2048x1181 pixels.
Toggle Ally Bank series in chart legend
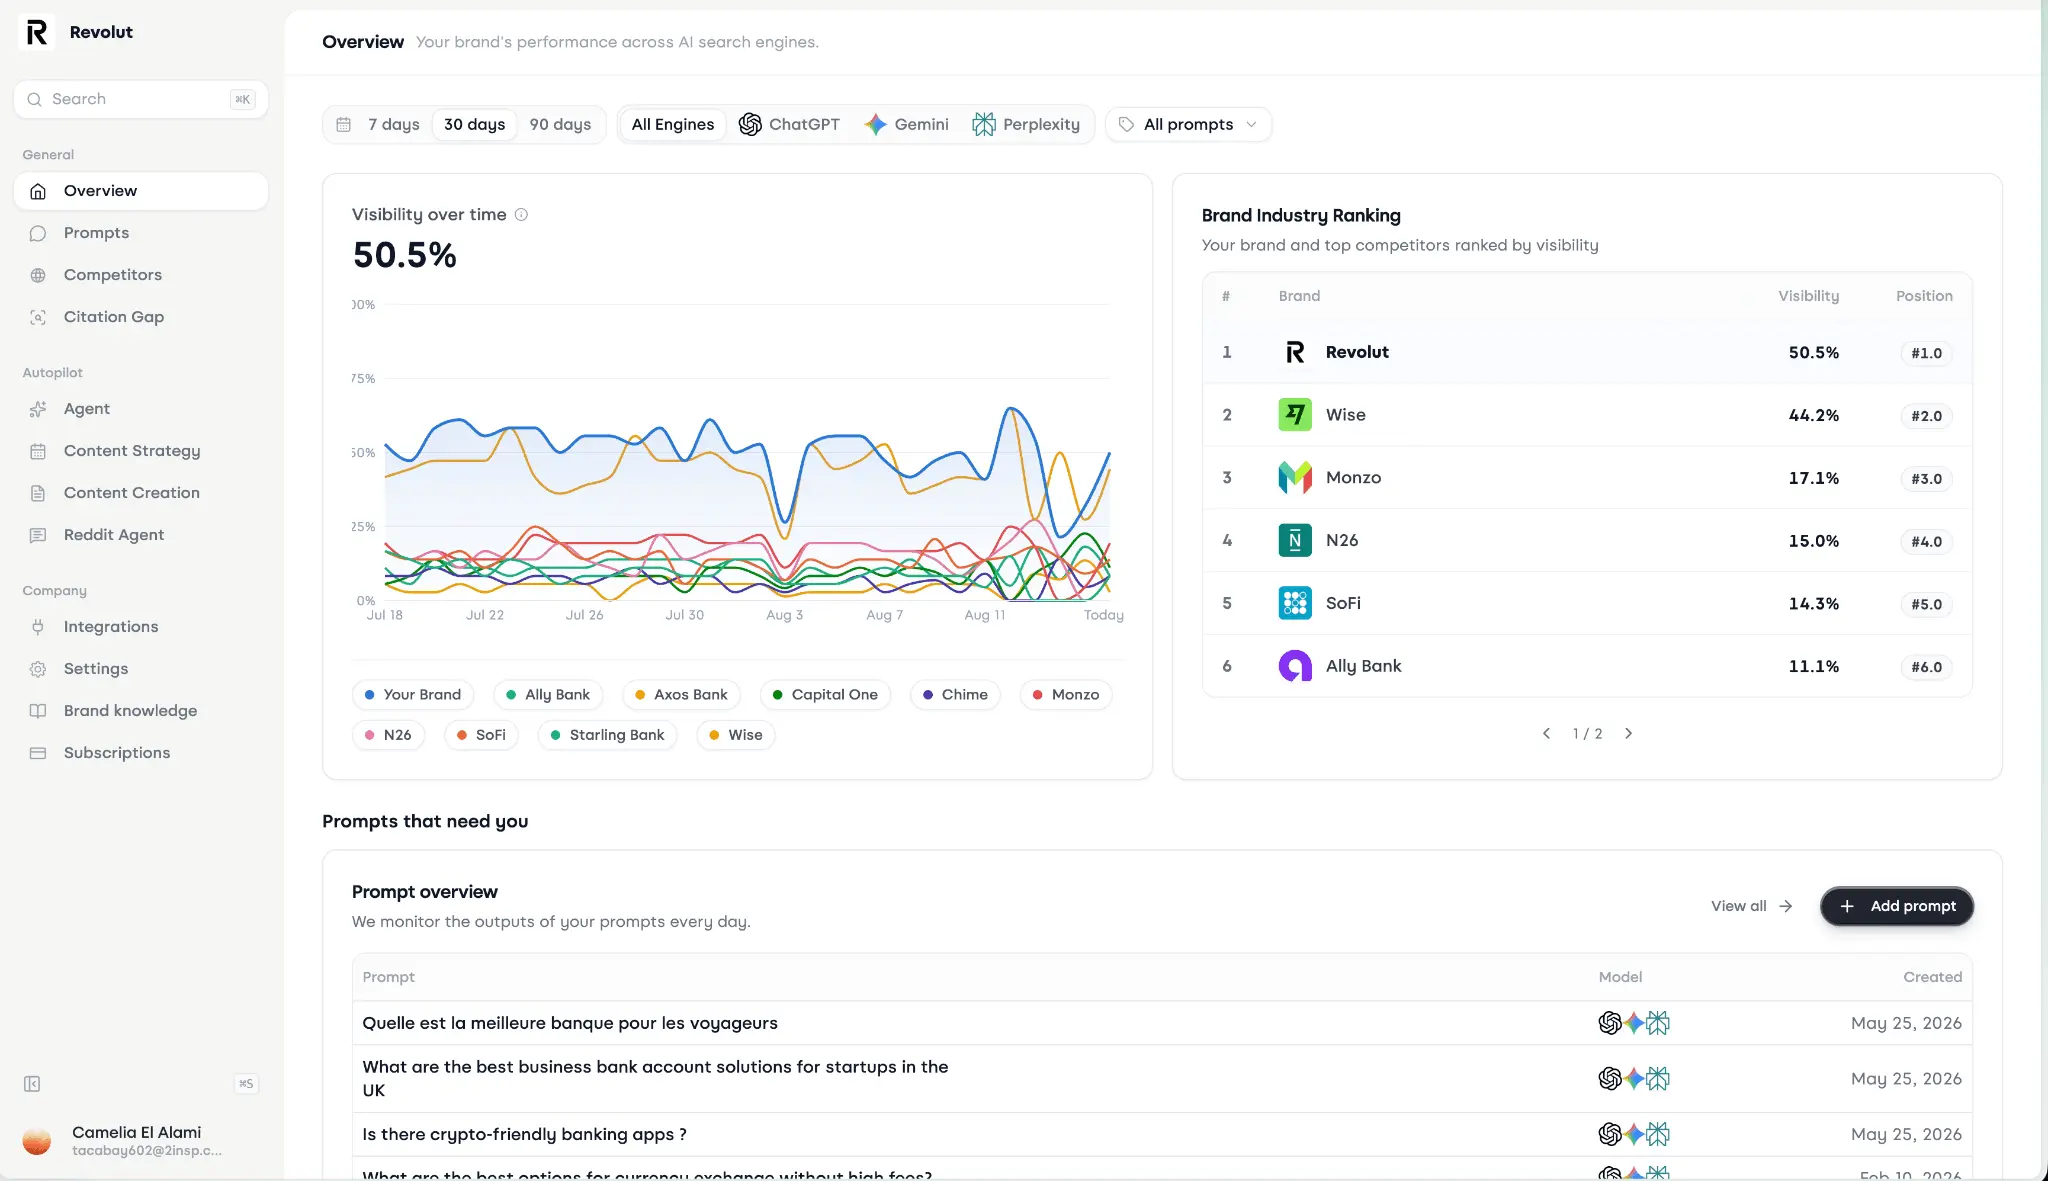(x=548, y=695)
